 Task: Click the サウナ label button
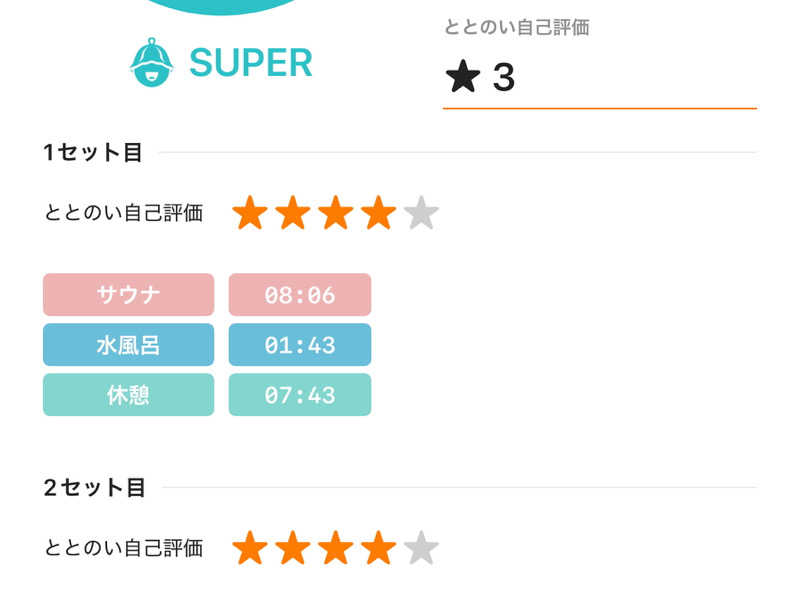(128, 295)
